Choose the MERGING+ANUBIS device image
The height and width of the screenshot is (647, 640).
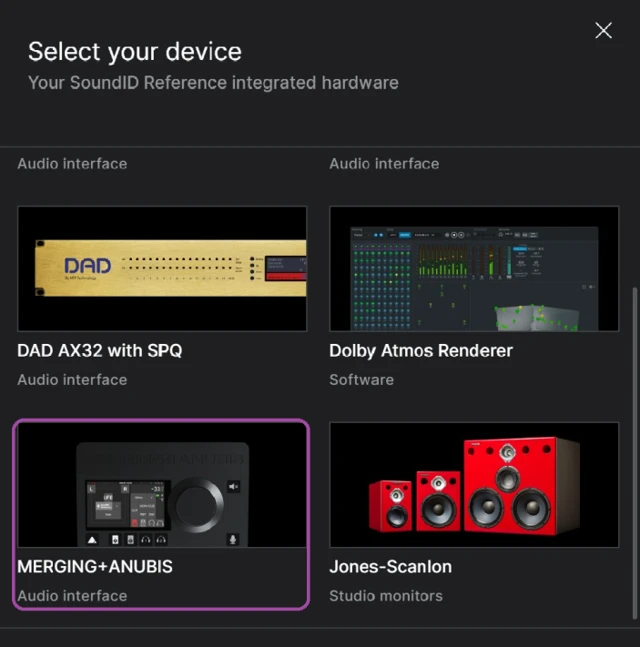(x=162, y=485)
